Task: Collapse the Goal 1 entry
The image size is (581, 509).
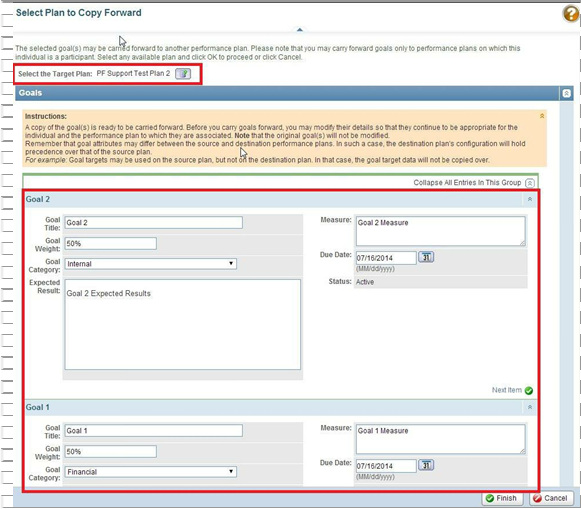Action: [530, 407]
